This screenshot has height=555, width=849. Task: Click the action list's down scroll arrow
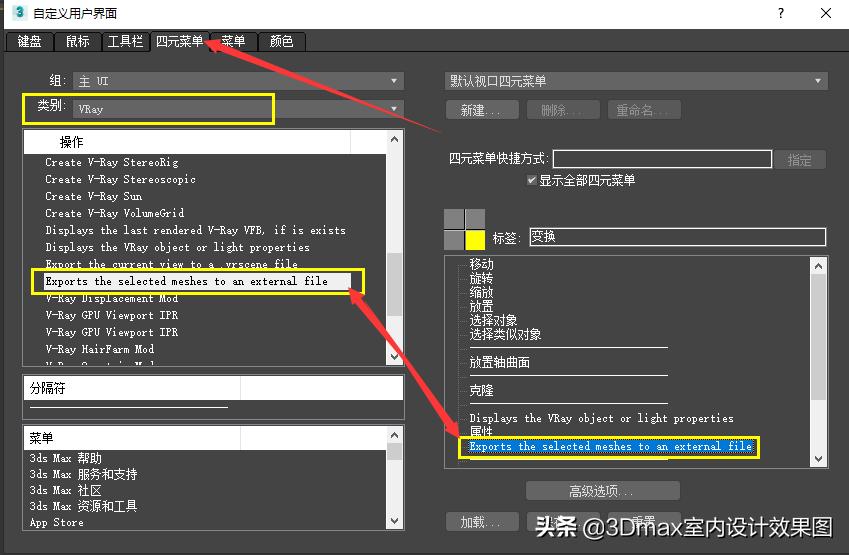394,356
